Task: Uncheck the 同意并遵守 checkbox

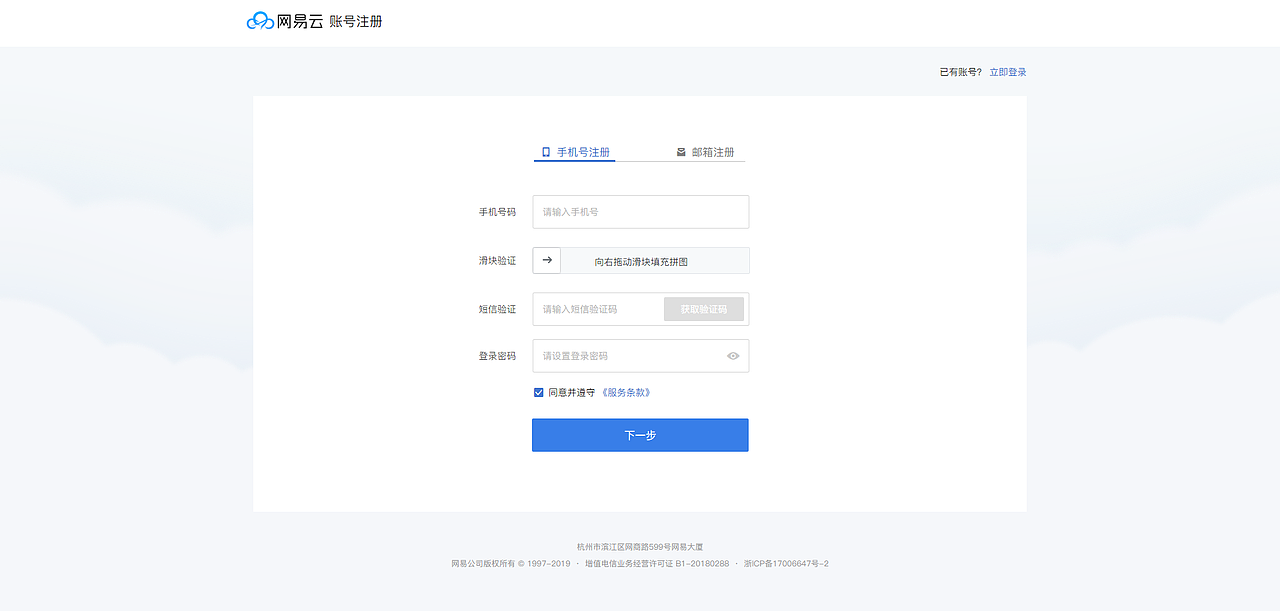Action: (539, 393)
